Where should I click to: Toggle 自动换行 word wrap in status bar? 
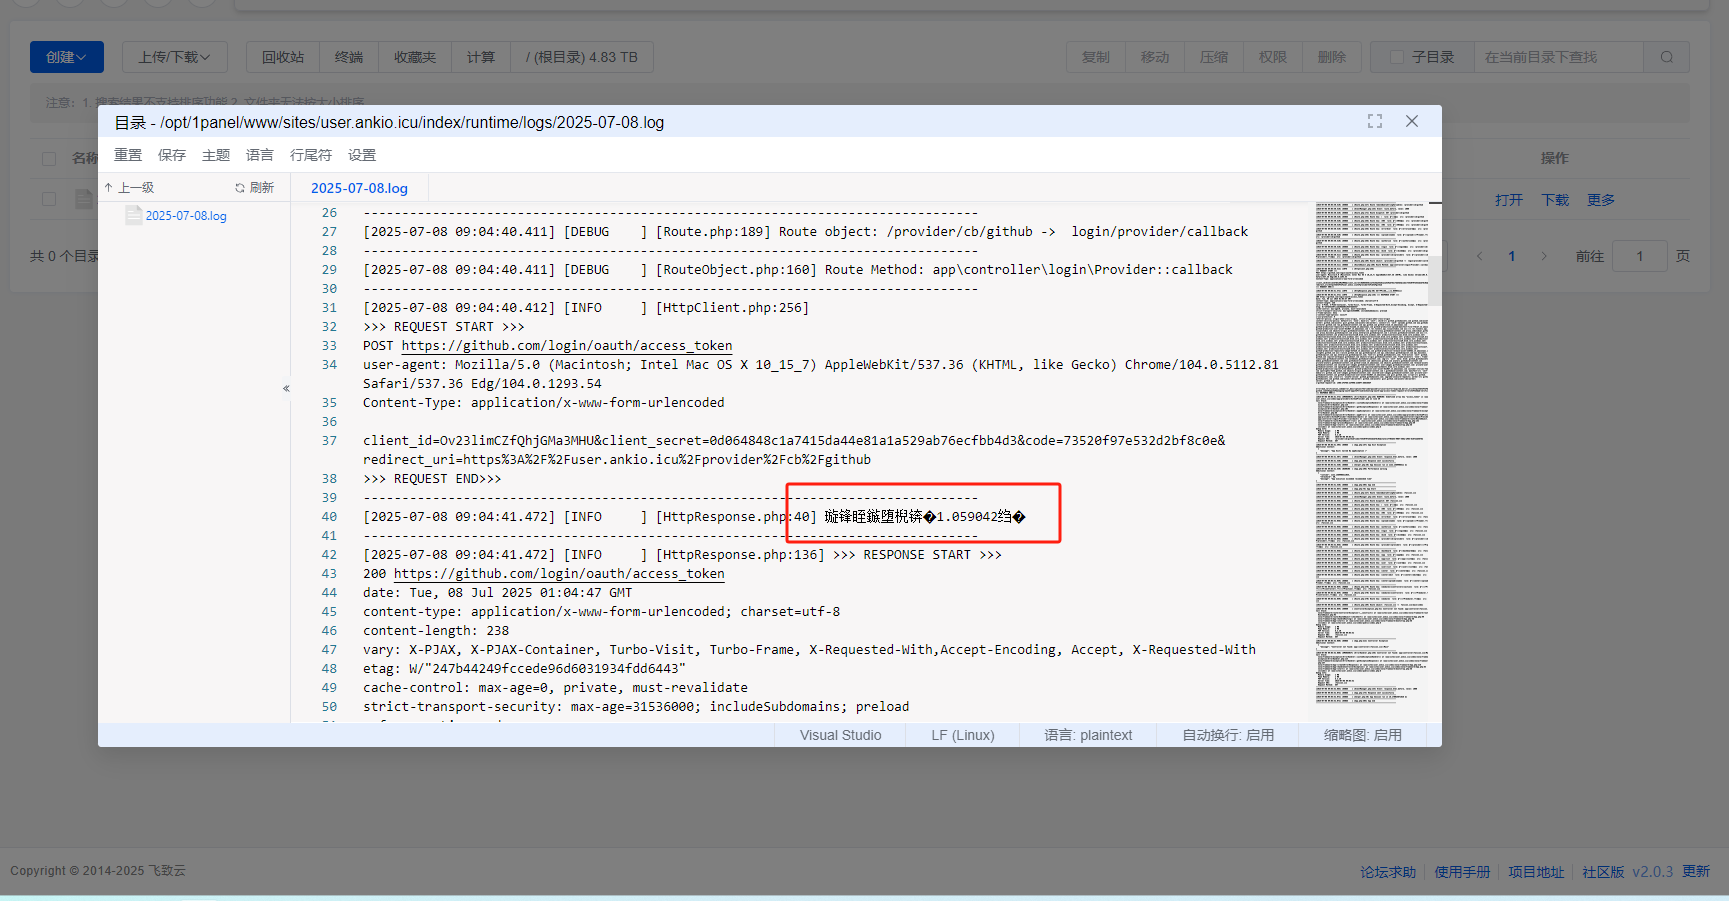(x=1228, y=735)
